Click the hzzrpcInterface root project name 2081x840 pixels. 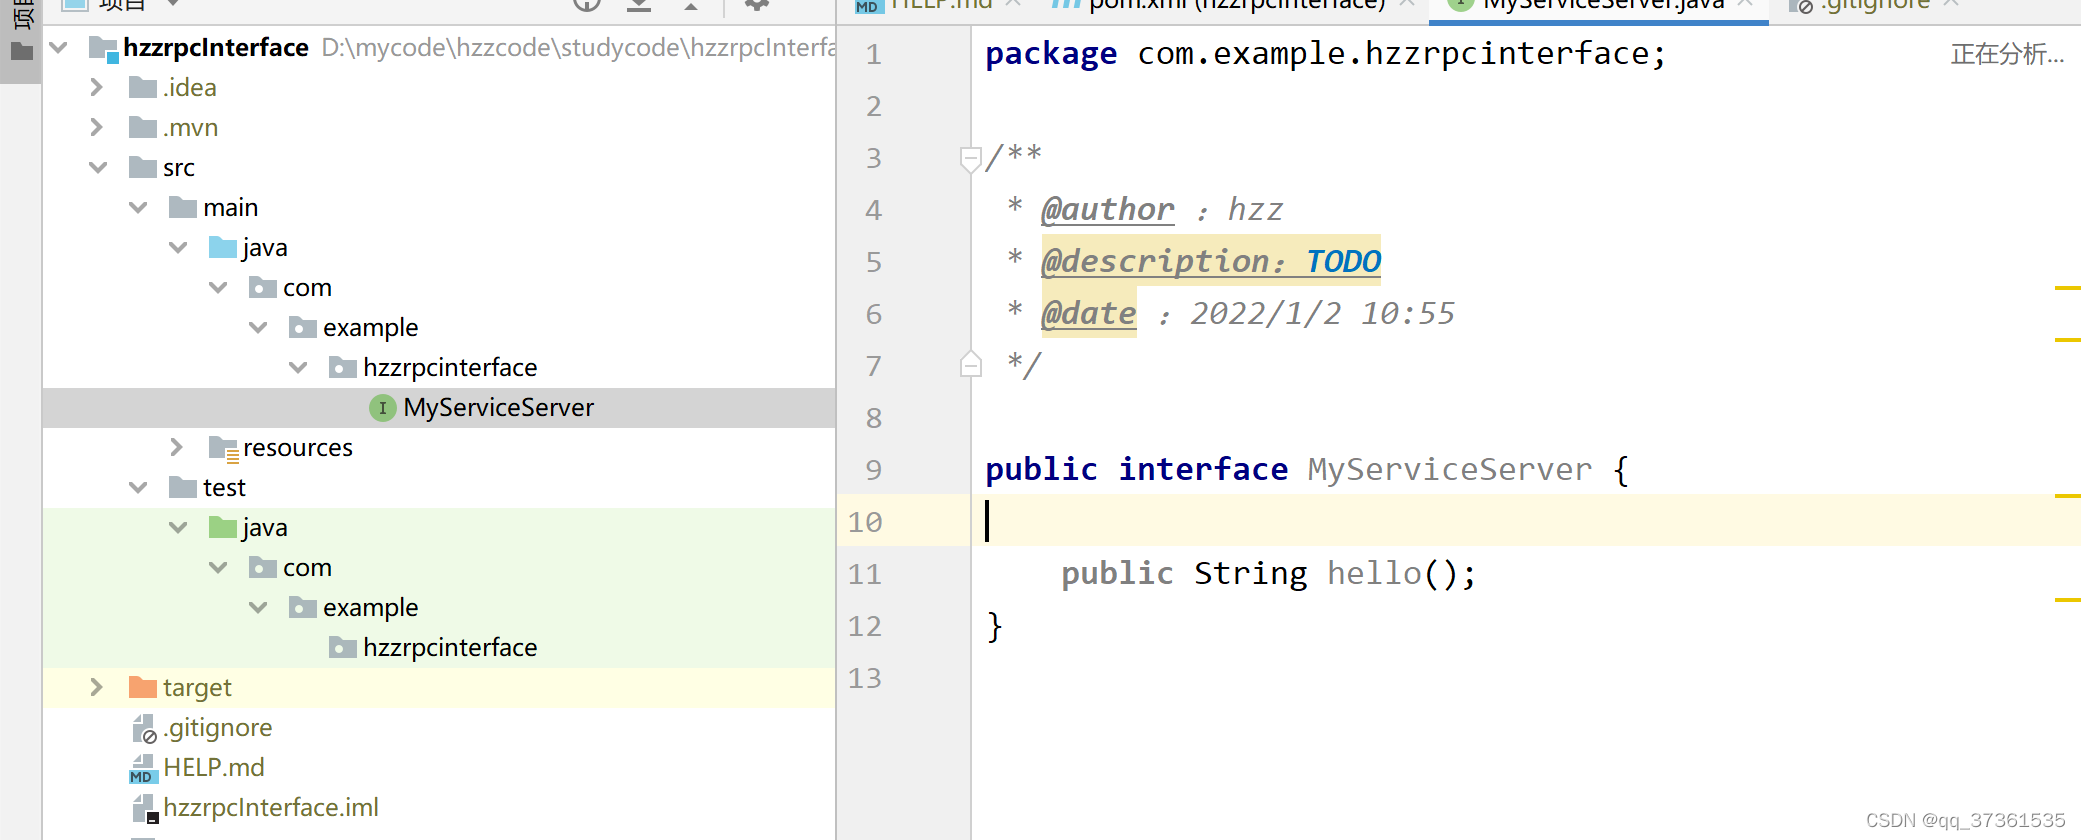click(216, 47)
